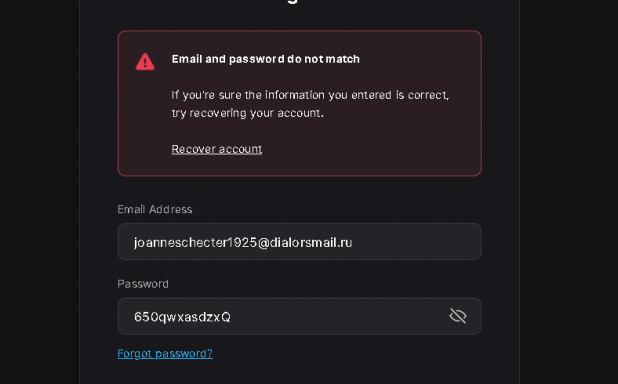Image resolution: width=618 pixels, height=384 pixels.
Task: Click the red warning triangle icon
Action: 145,62
